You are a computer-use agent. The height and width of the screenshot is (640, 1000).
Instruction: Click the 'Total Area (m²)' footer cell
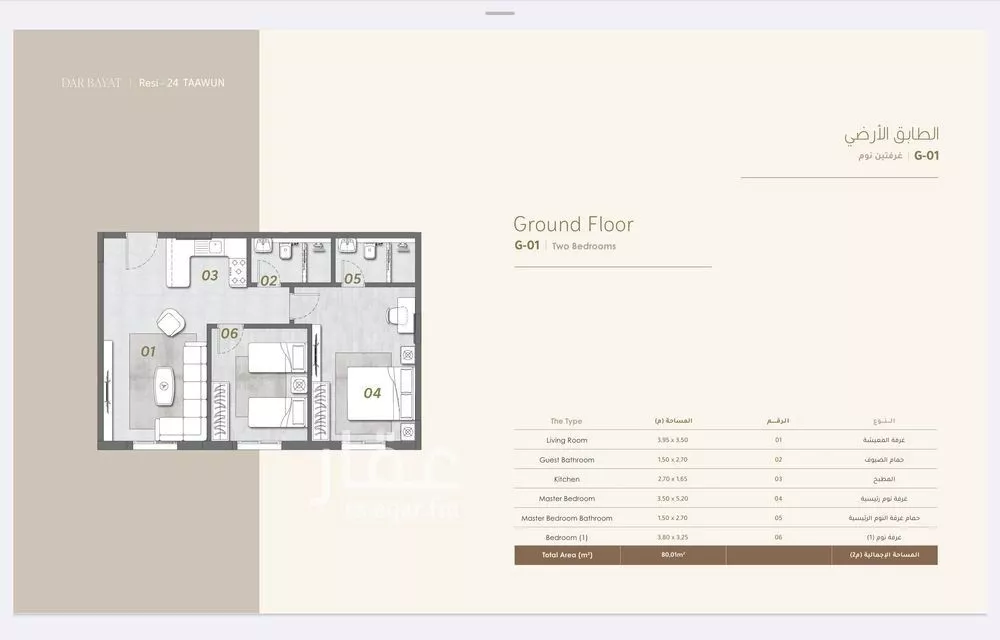pyautogui.click(x=567, y=555)
